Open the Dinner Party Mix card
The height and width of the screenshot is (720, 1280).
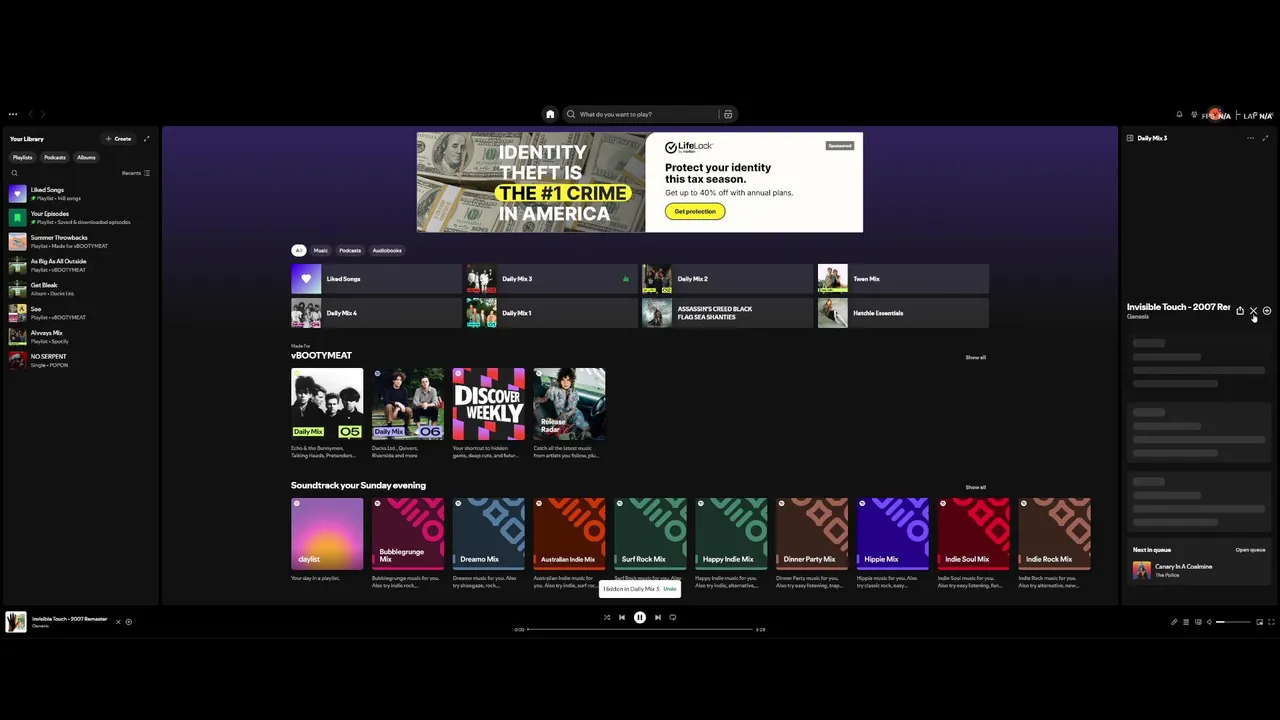point(812,541)
